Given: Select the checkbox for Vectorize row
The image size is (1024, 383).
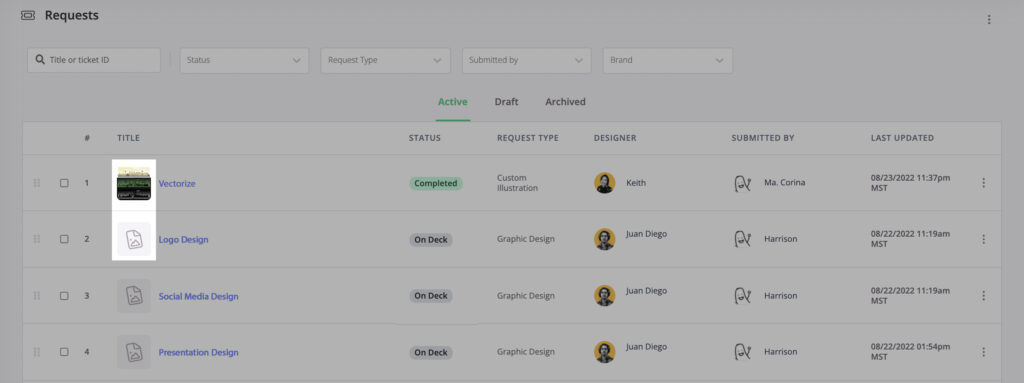Looking at the screenshot, I should click(64, 183).
